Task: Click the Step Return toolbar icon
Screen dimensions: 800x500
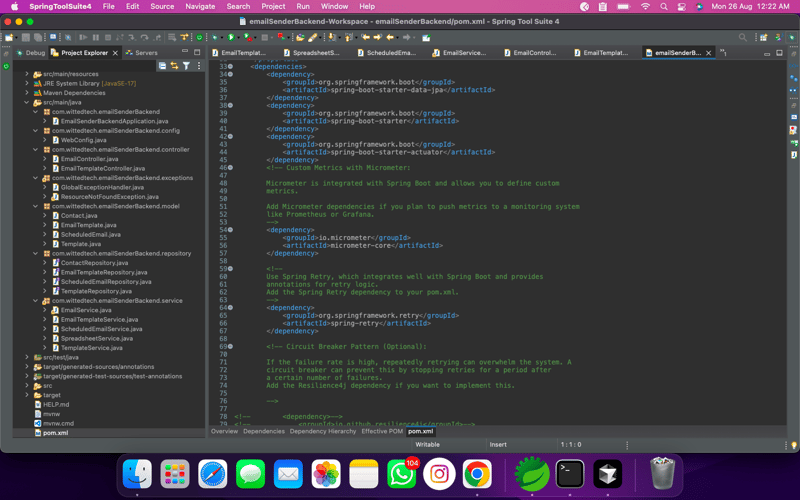Action: coord(158,37)
